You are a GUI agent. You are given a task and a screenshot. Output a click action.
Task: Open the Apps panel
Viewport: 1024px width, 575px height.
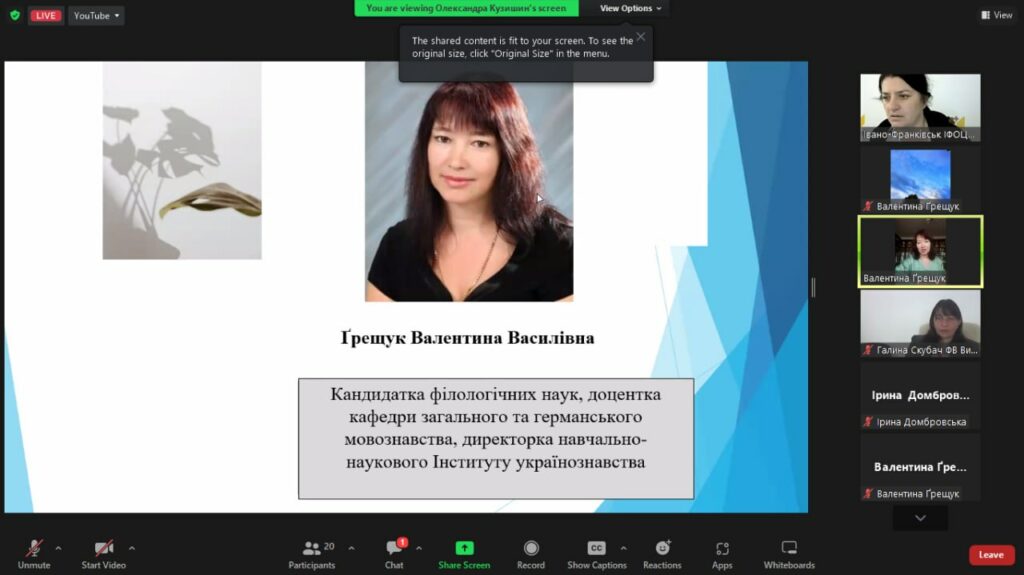coord(722,553)
